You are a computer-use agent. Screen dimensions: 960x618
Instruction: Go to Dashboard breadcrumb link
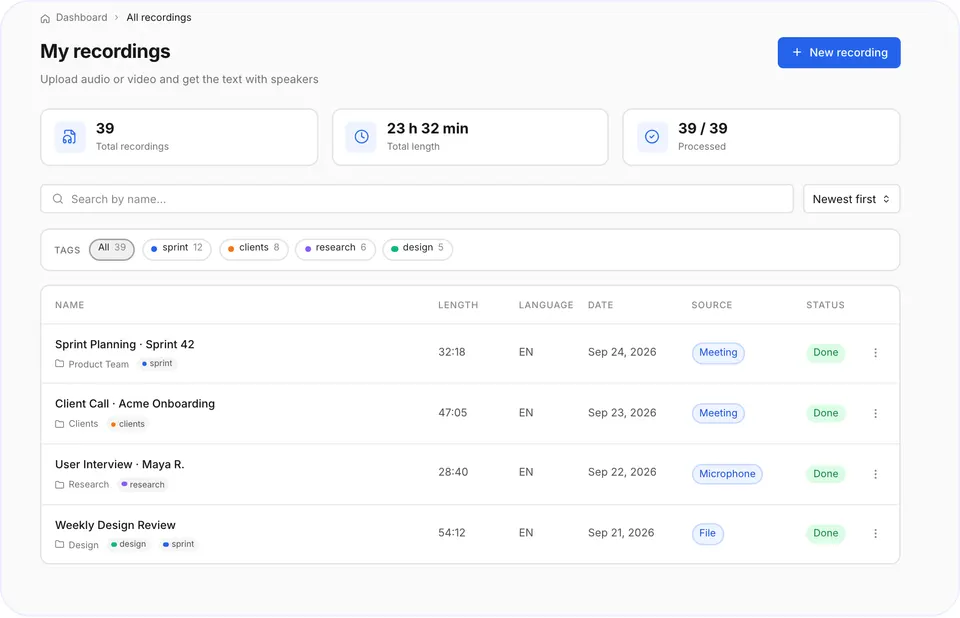click(81, 18)
